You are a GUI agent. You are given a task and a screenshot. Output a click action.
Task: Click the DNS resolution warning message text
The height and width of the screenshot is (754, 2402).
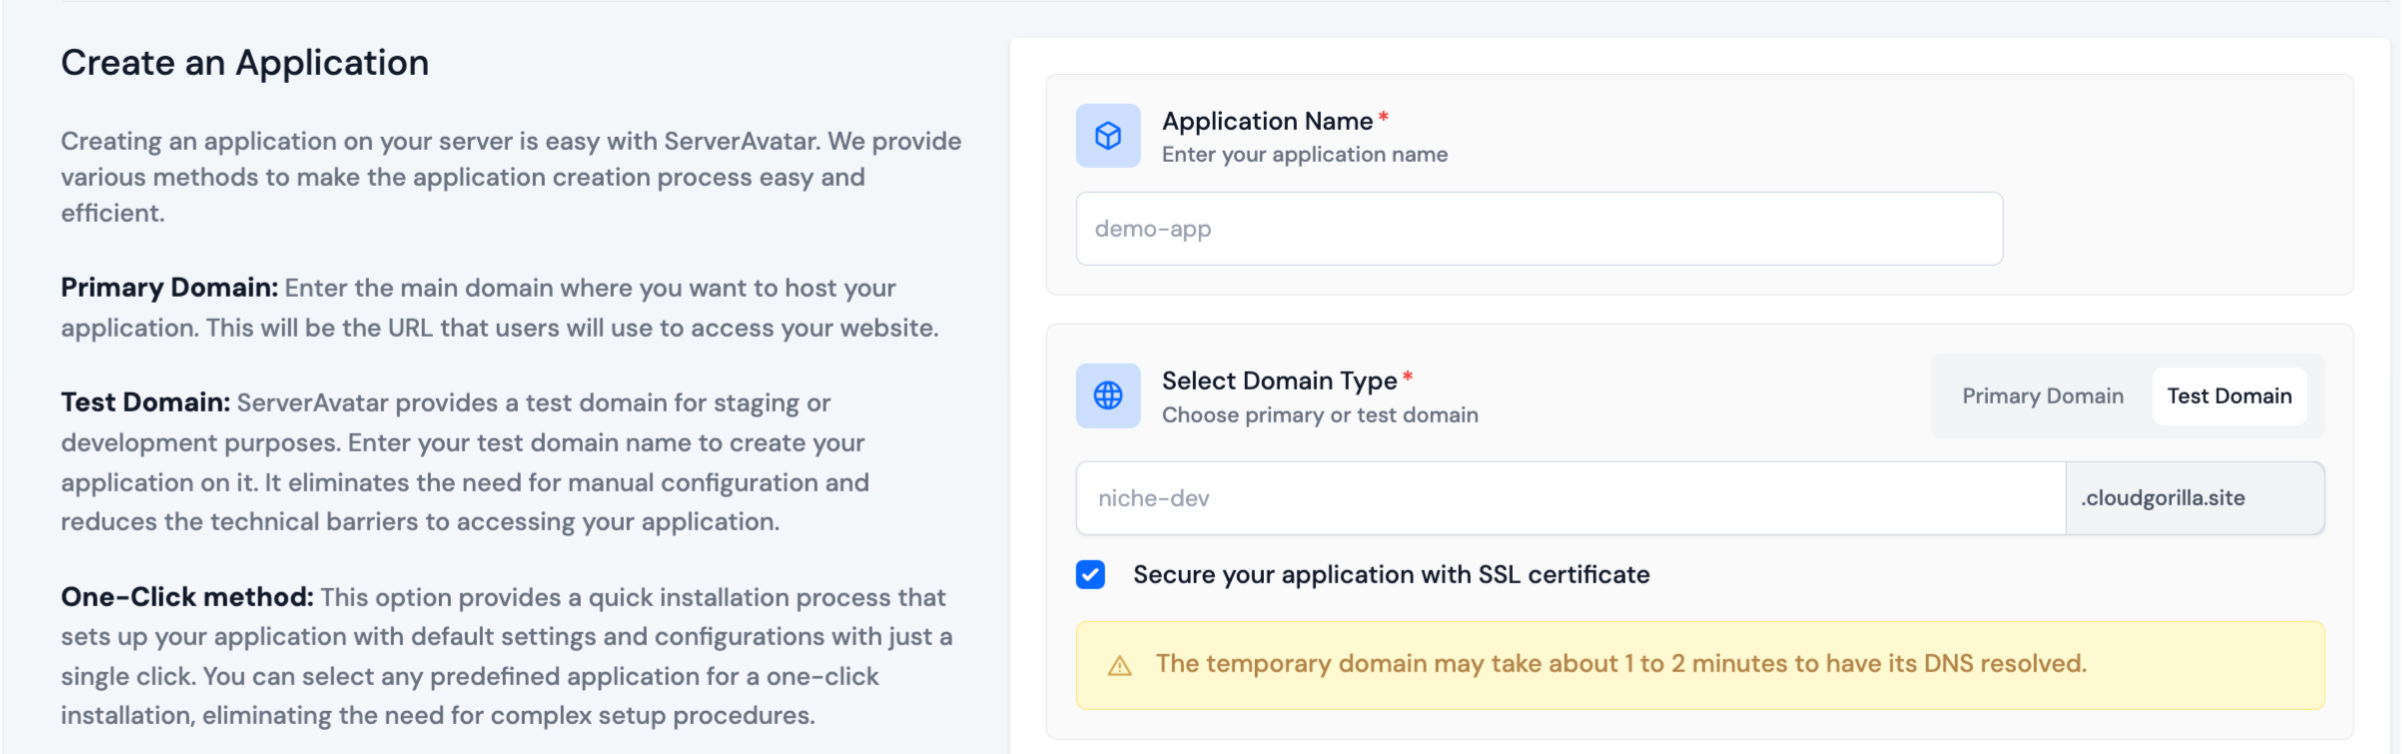click(x=1620, y=664)
